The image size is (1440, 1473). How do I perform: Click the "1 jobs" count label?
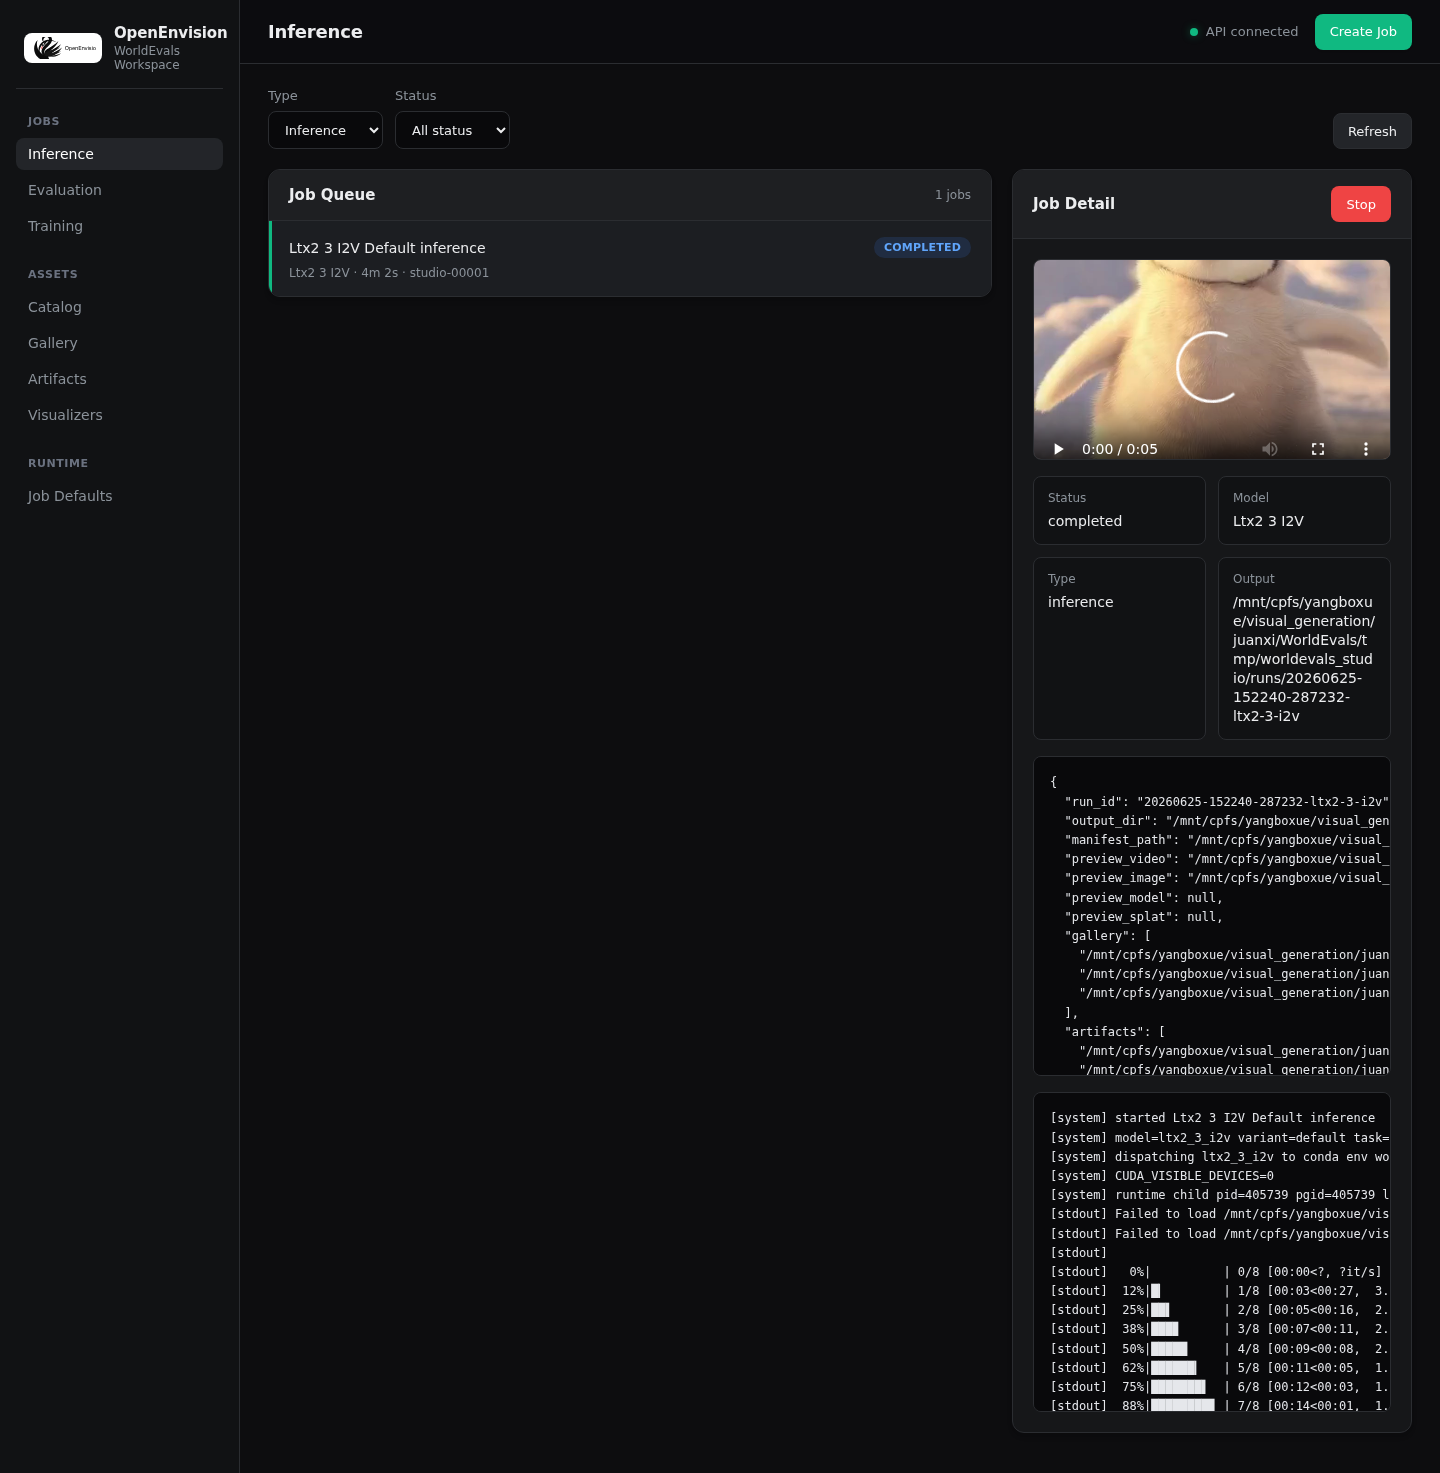[953, 195]
